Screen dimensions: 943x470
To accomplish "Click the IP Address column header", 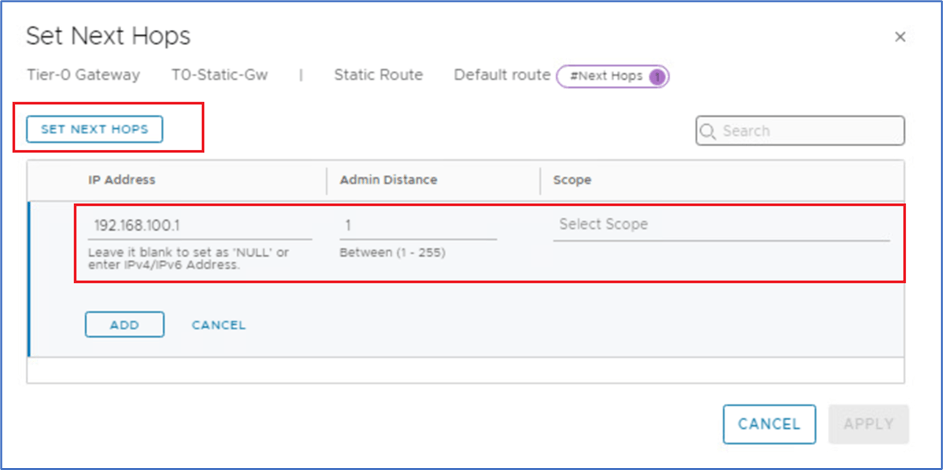I will pyautogui.click(x=121, y=180).
